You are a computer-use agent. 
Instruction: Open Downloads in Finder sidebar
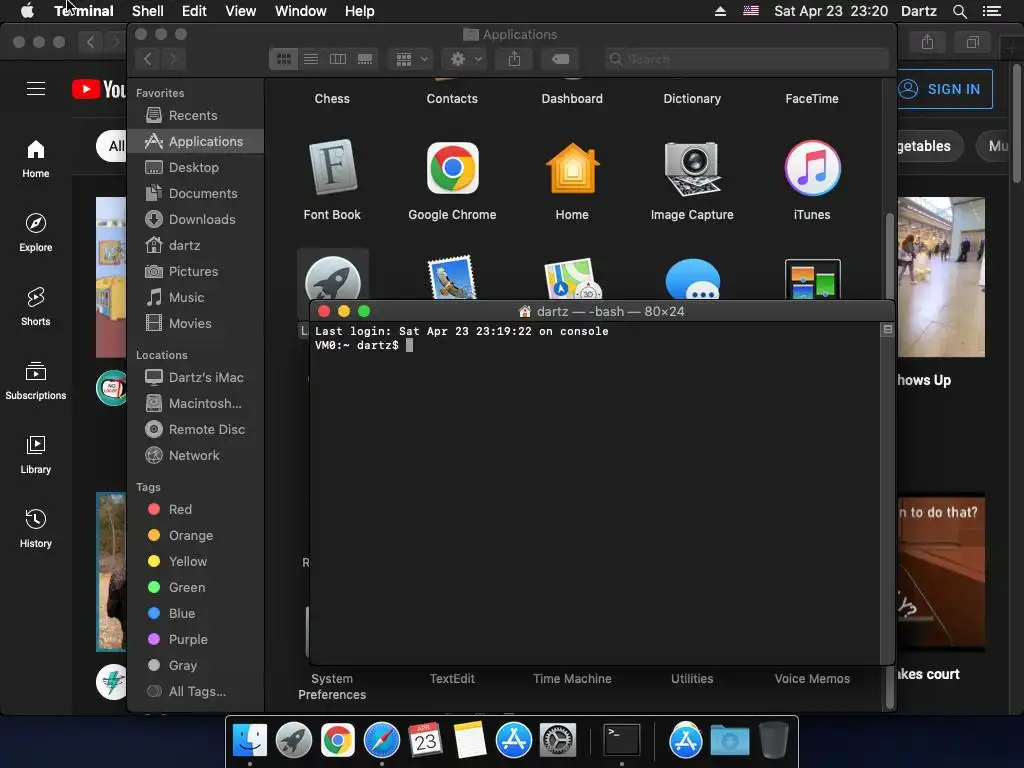195,220
